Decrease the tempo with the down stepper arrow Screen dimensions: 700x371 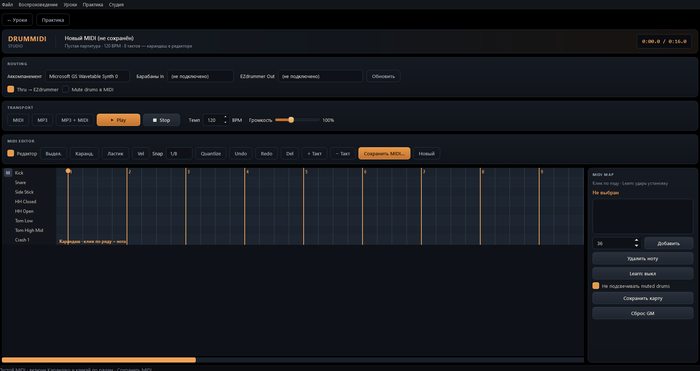point(225,123)
